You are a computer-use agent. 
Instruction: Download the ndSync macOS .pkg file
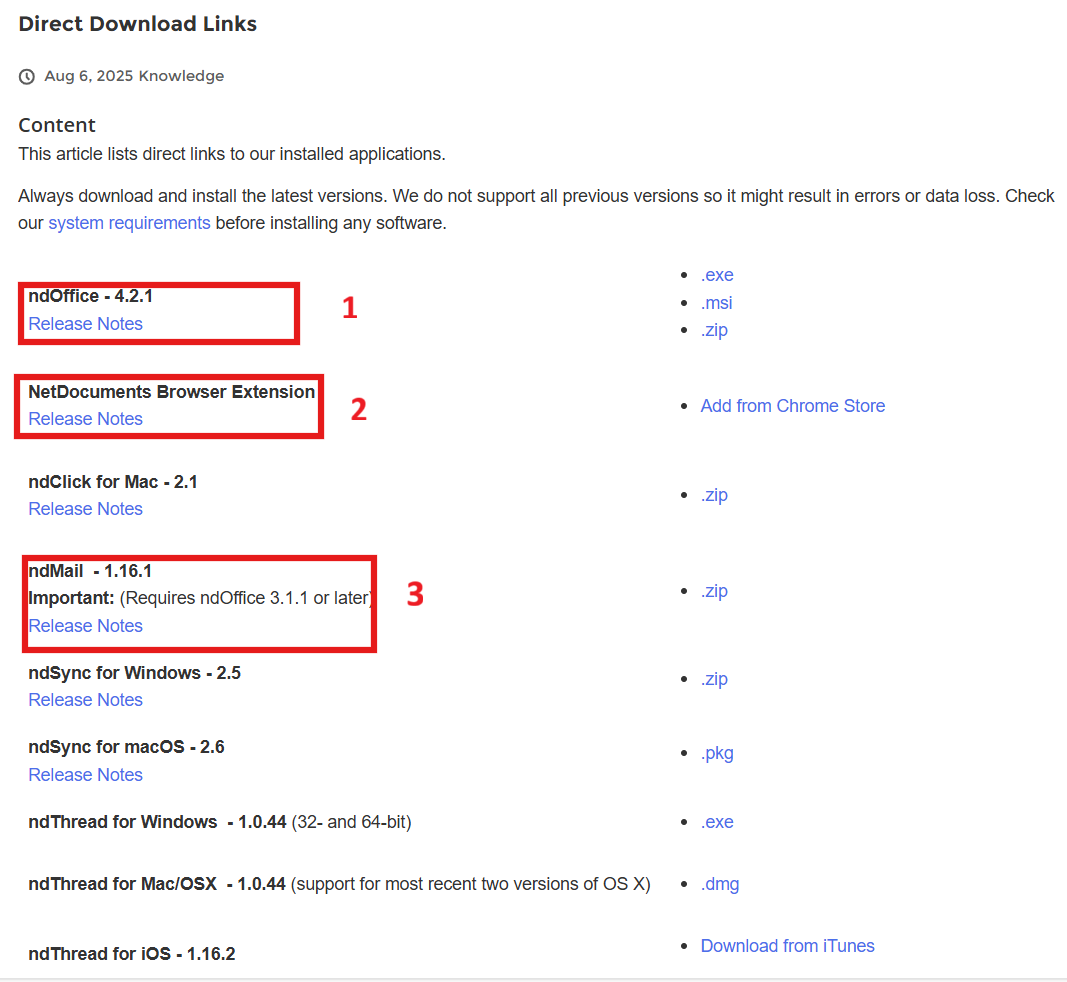(x=717, y=753)
